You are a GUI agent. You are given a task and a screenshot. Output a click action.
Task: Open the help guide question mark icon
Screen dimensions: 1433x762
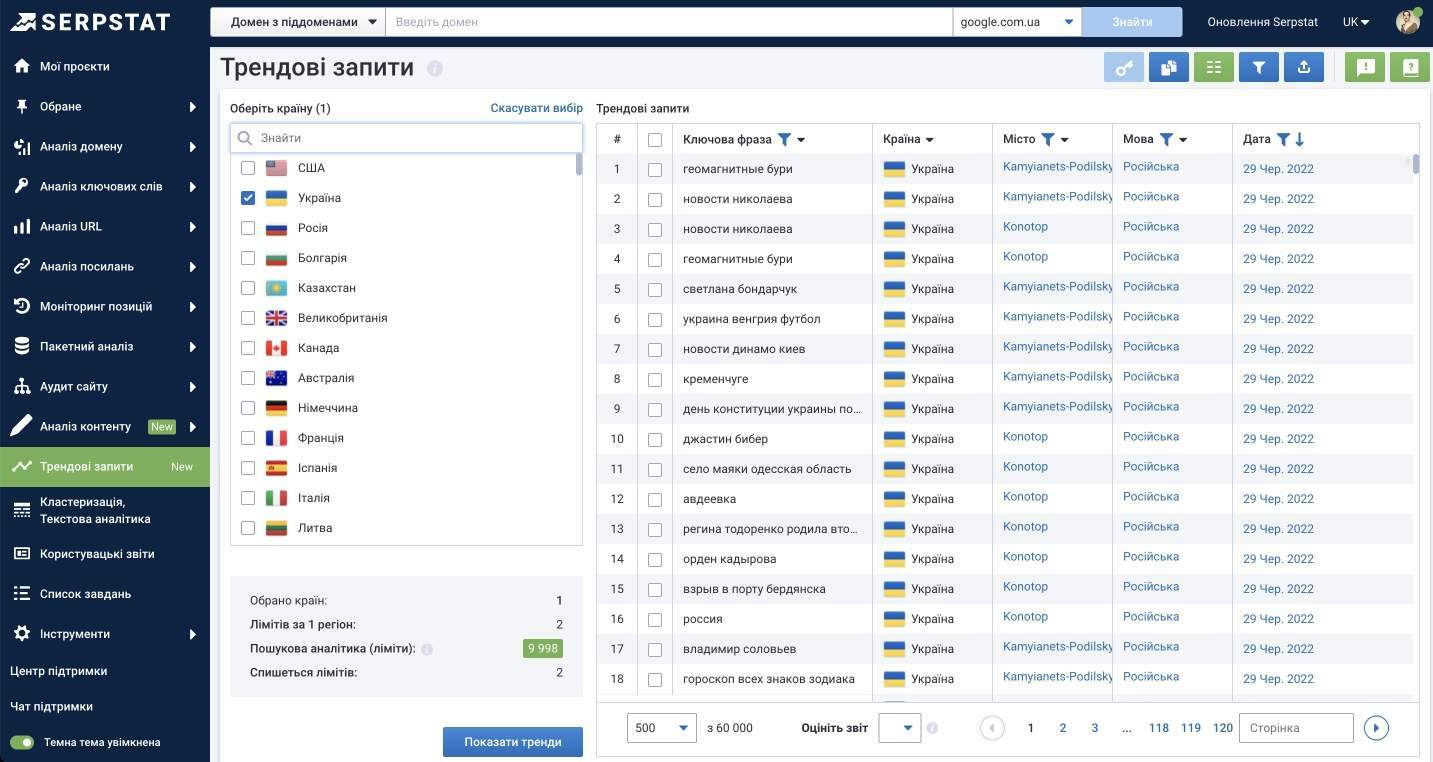tap(1410, 67)
